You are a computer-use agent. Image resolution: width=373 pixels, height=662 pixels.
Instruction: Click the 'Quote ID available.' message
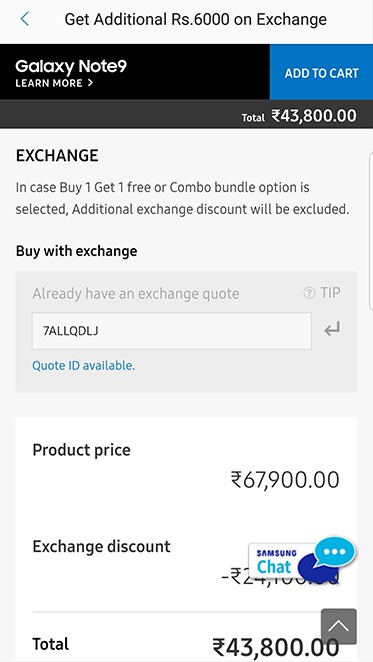(84, 366)
